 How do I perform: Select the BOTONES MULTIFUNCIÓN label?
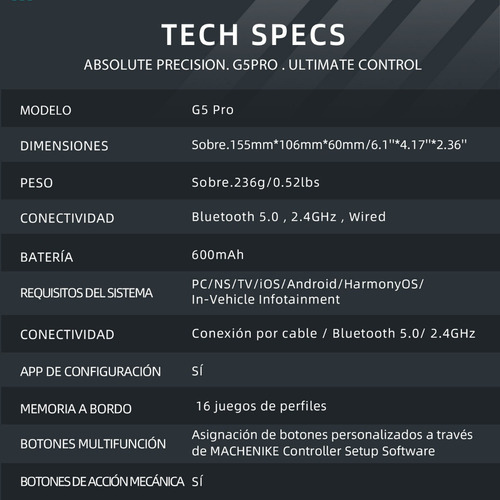(x=93, y=443)
